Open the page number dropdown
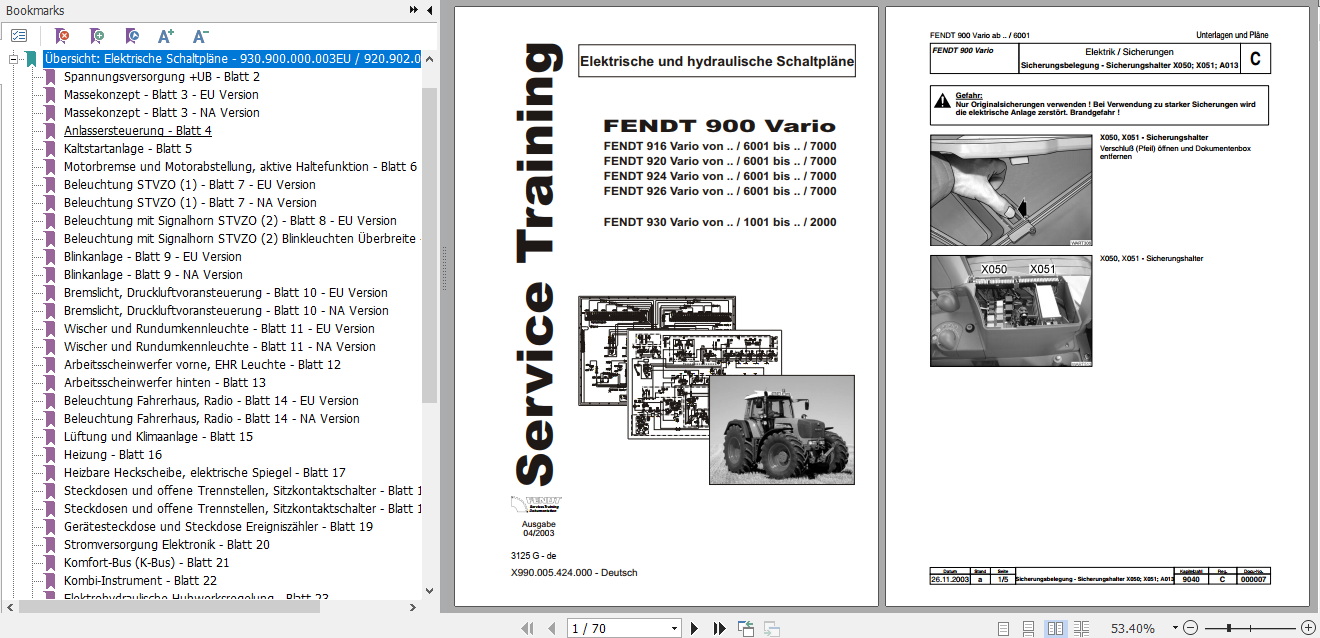 point(674,628)
